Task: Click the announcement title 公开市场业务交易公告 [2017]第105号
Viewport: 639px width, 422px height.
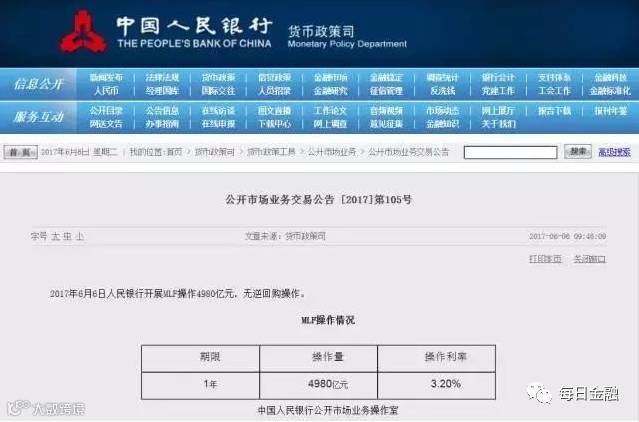Action: pos(319,200)
